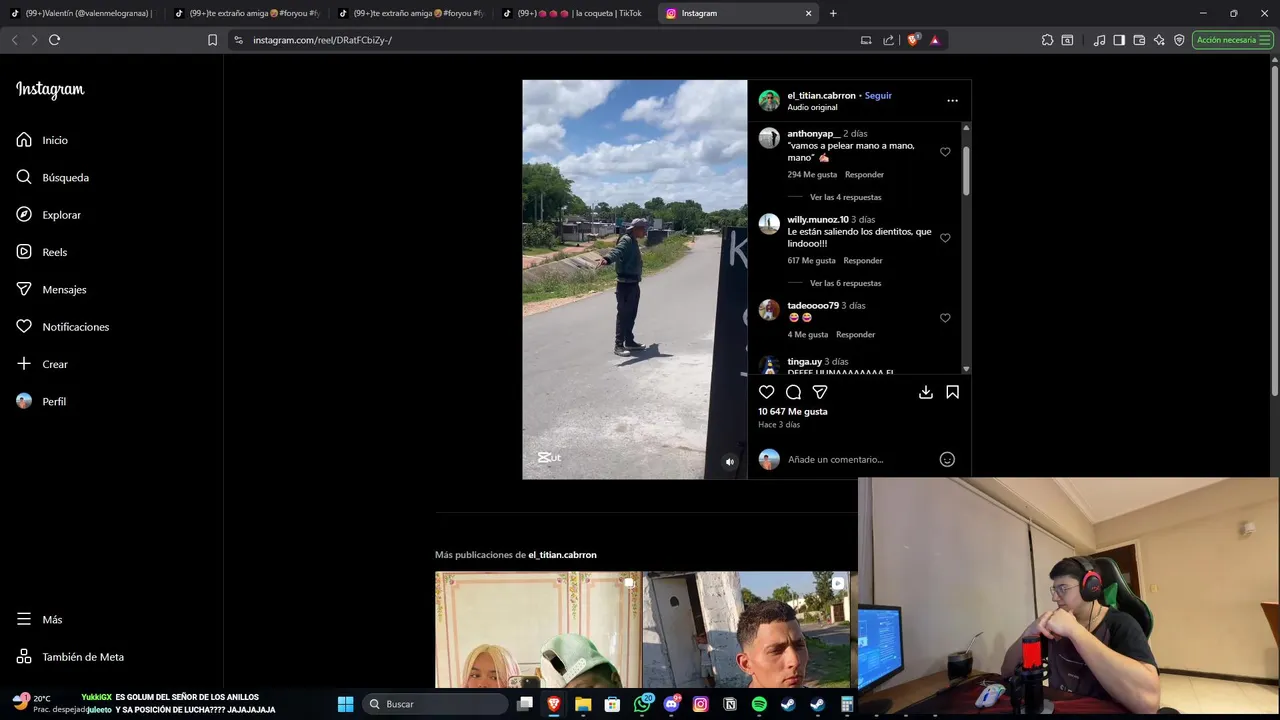Screen dimensions: 1280x720
Task: Like anthonyap__'s comment
Action: 945,152
